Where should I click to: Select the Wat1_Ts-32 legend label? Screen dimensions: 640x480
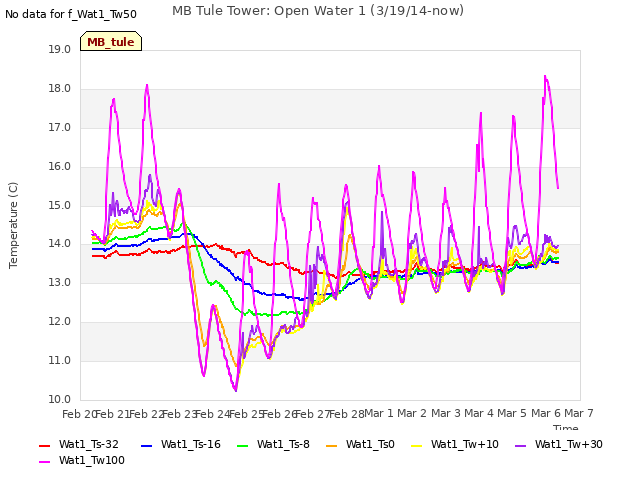(89, 444)
